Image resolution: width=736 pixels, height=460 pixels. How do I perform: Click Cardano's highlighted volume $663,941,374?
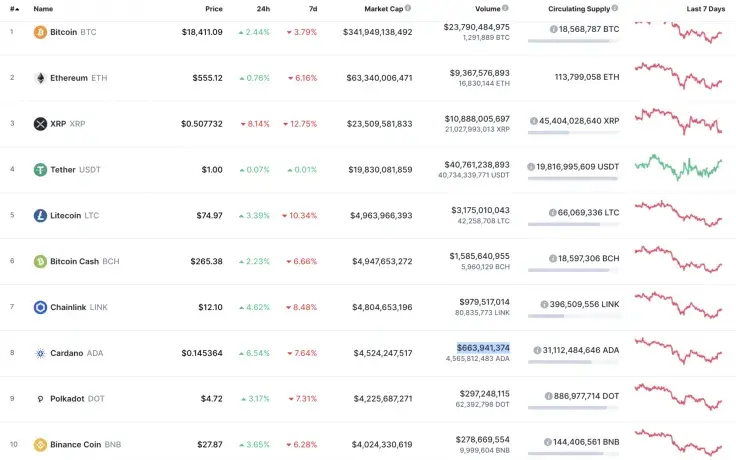[x=483, y=348]
